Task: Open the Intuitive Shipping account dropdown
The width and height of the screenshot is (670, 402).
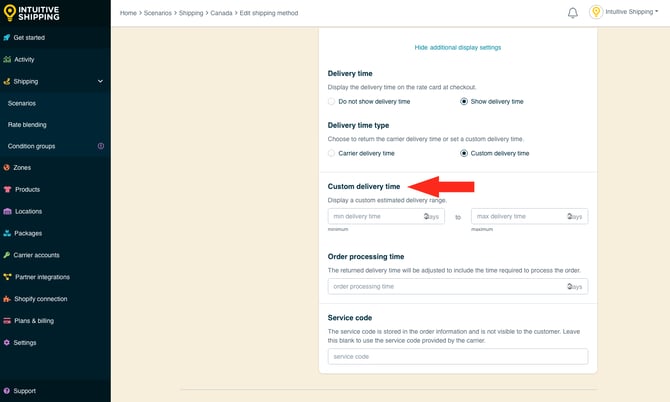Action: 632,12
